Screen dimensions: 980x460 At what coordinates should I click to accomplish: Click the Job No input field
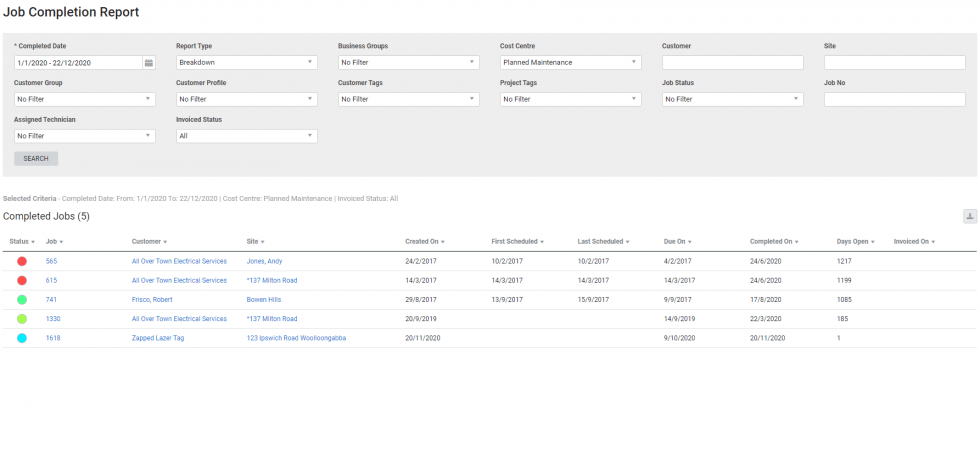click(x=894, y=99)
